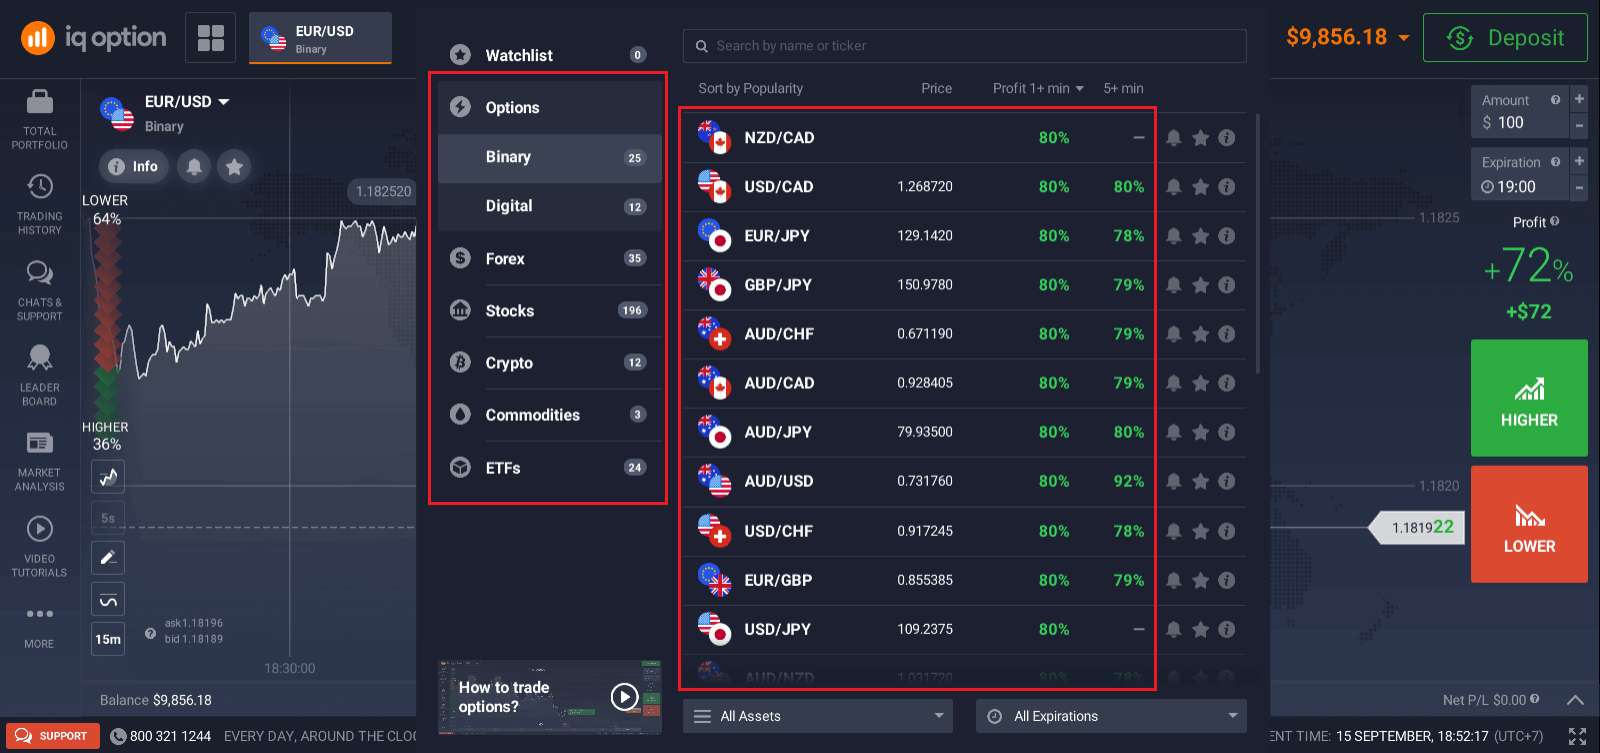This screenshot has width=1600, height=753.
Task: Open the Leader Board icon
Action: [x=40, y=358]
